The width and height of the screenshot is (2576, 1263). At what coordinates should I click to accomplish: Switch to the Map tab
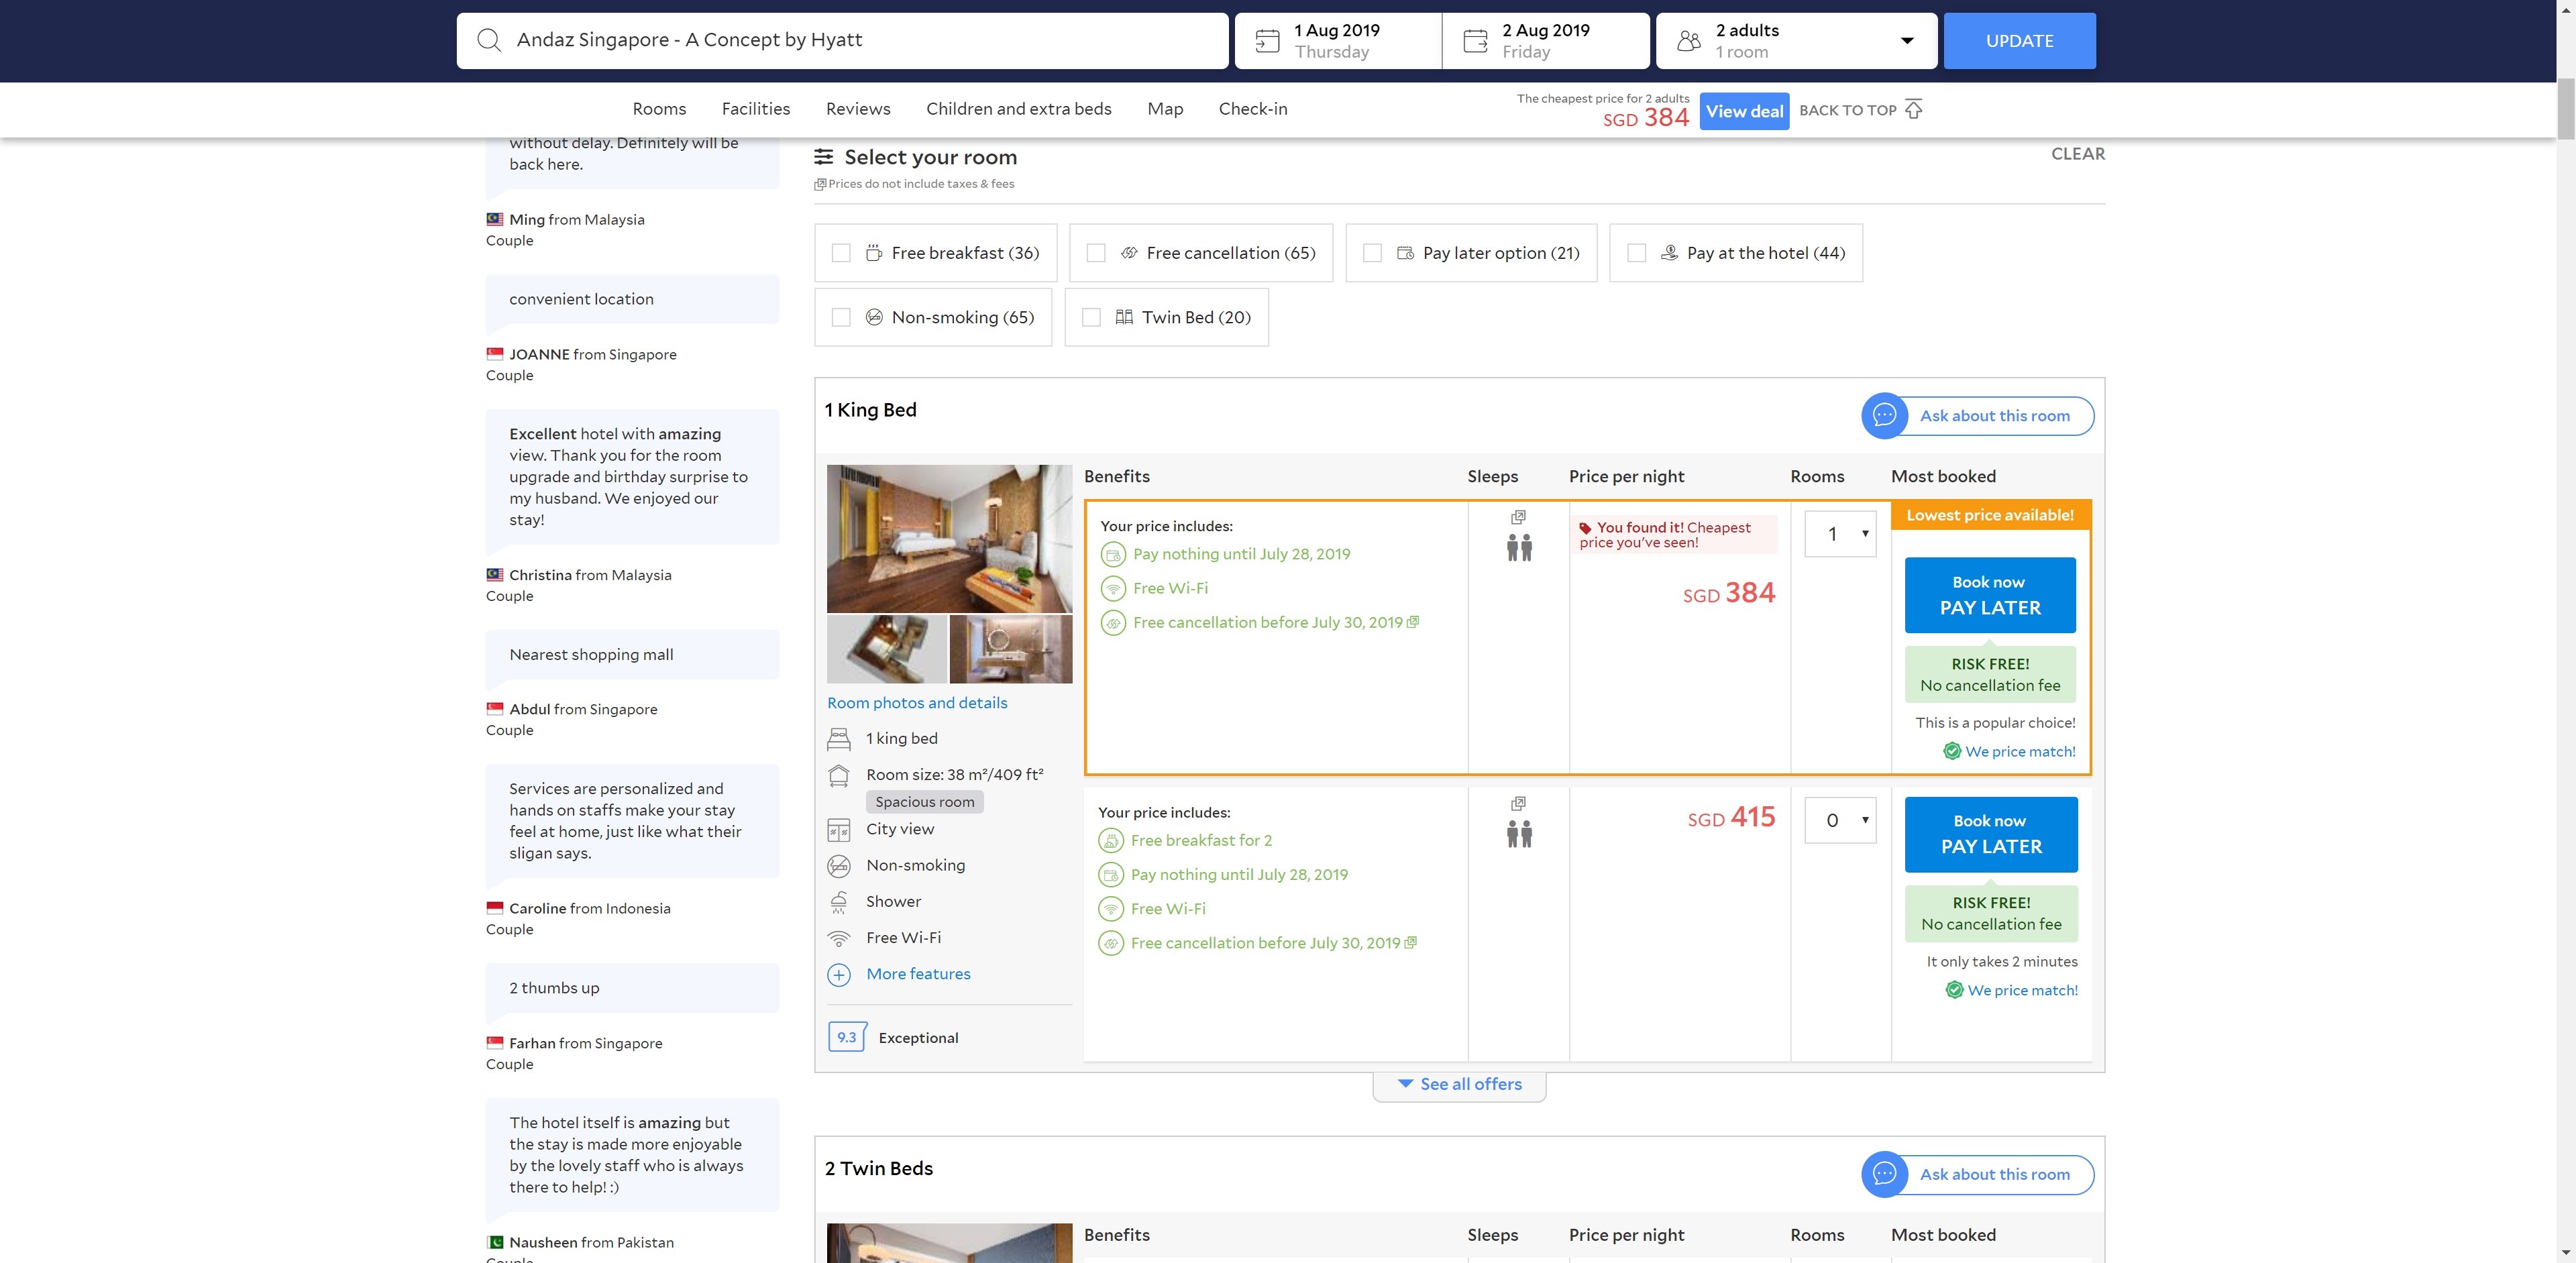pyautogui.click(x=1165, y=109)
